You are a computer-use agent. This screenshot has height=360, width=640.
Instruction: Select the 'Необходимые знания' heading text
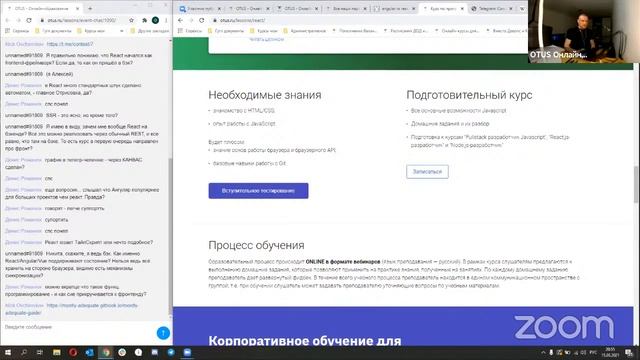(x=265, y=95)
